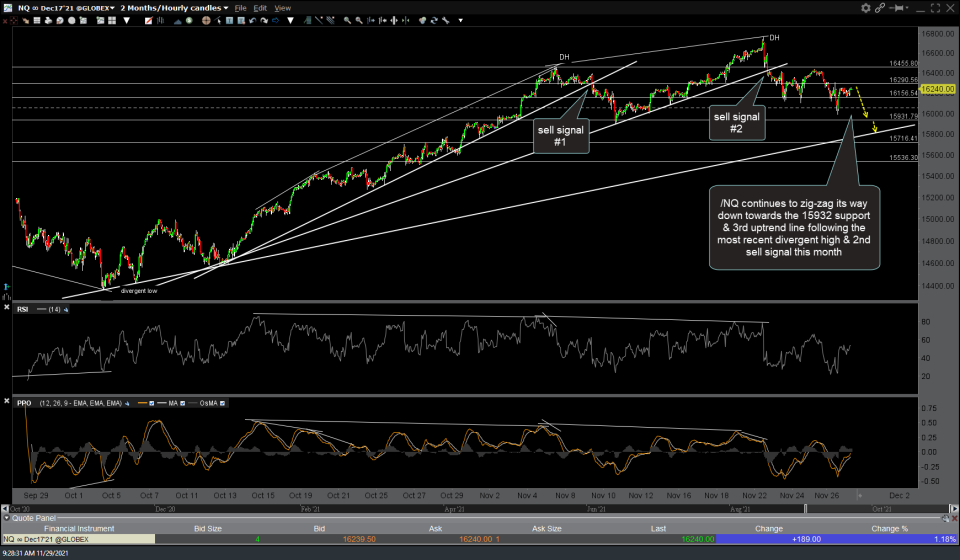Toggle the PPO MA line checkbox

[182, 403]
